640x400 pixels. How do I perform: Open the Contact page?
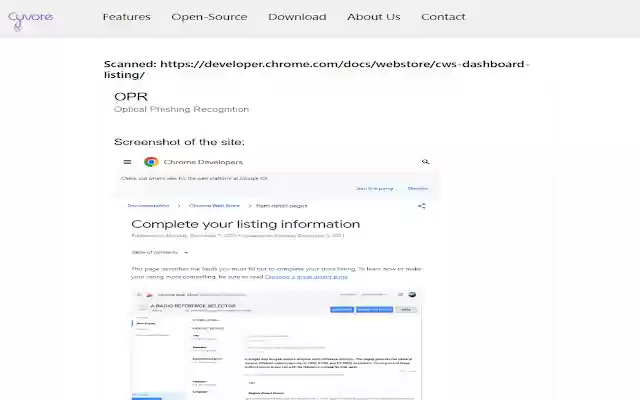[x=443, y=17]
